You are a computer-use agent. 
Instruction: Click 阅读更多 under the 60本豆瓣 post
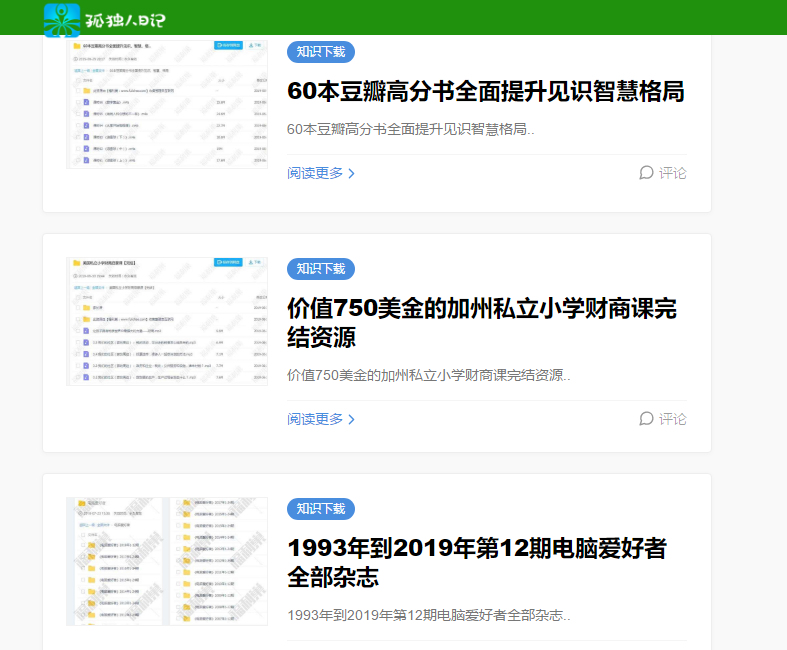(x=315, y=173)
